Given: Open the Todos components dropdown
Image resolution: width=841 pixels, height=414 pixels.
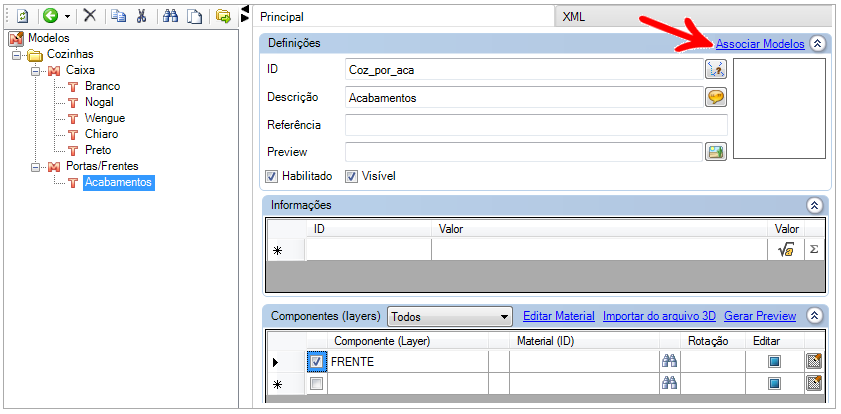Looking at the screenshot, I should click(450, 316).
